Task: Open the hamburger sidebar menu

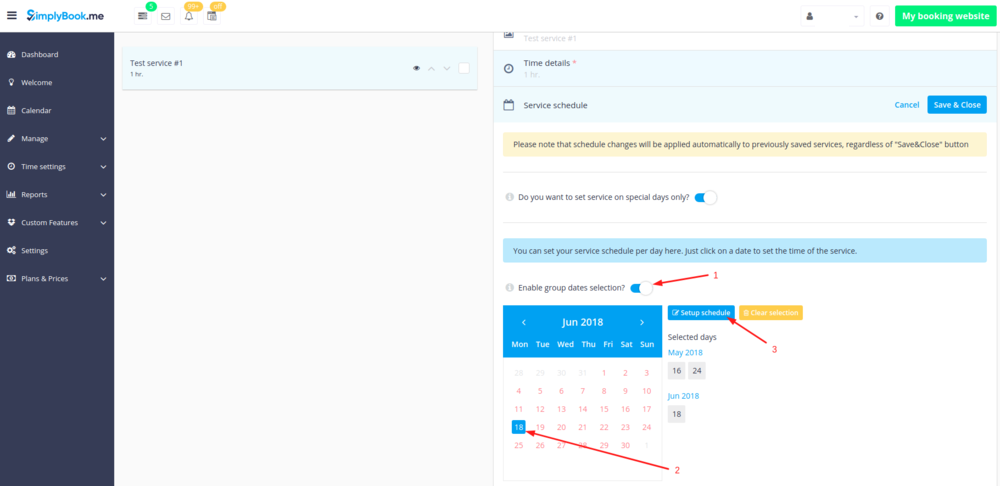Action: coord(11,16)
